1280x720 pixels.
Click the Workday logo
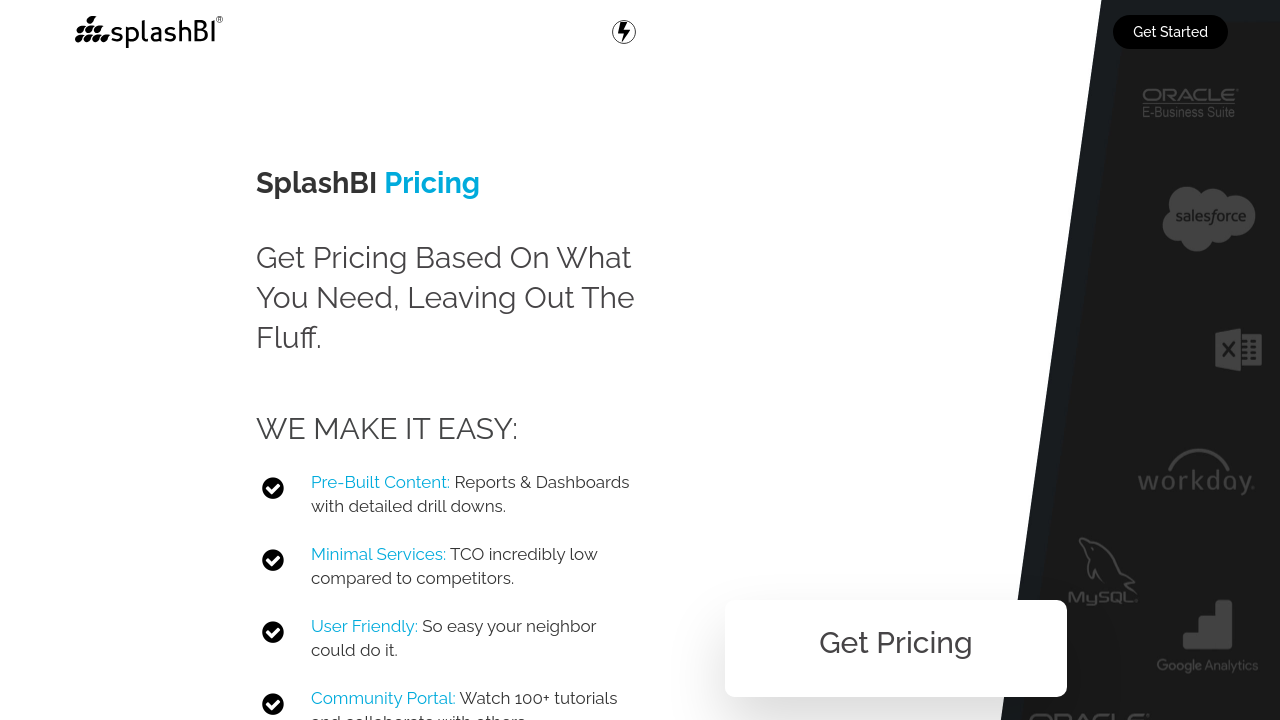tap(1195, 472)
